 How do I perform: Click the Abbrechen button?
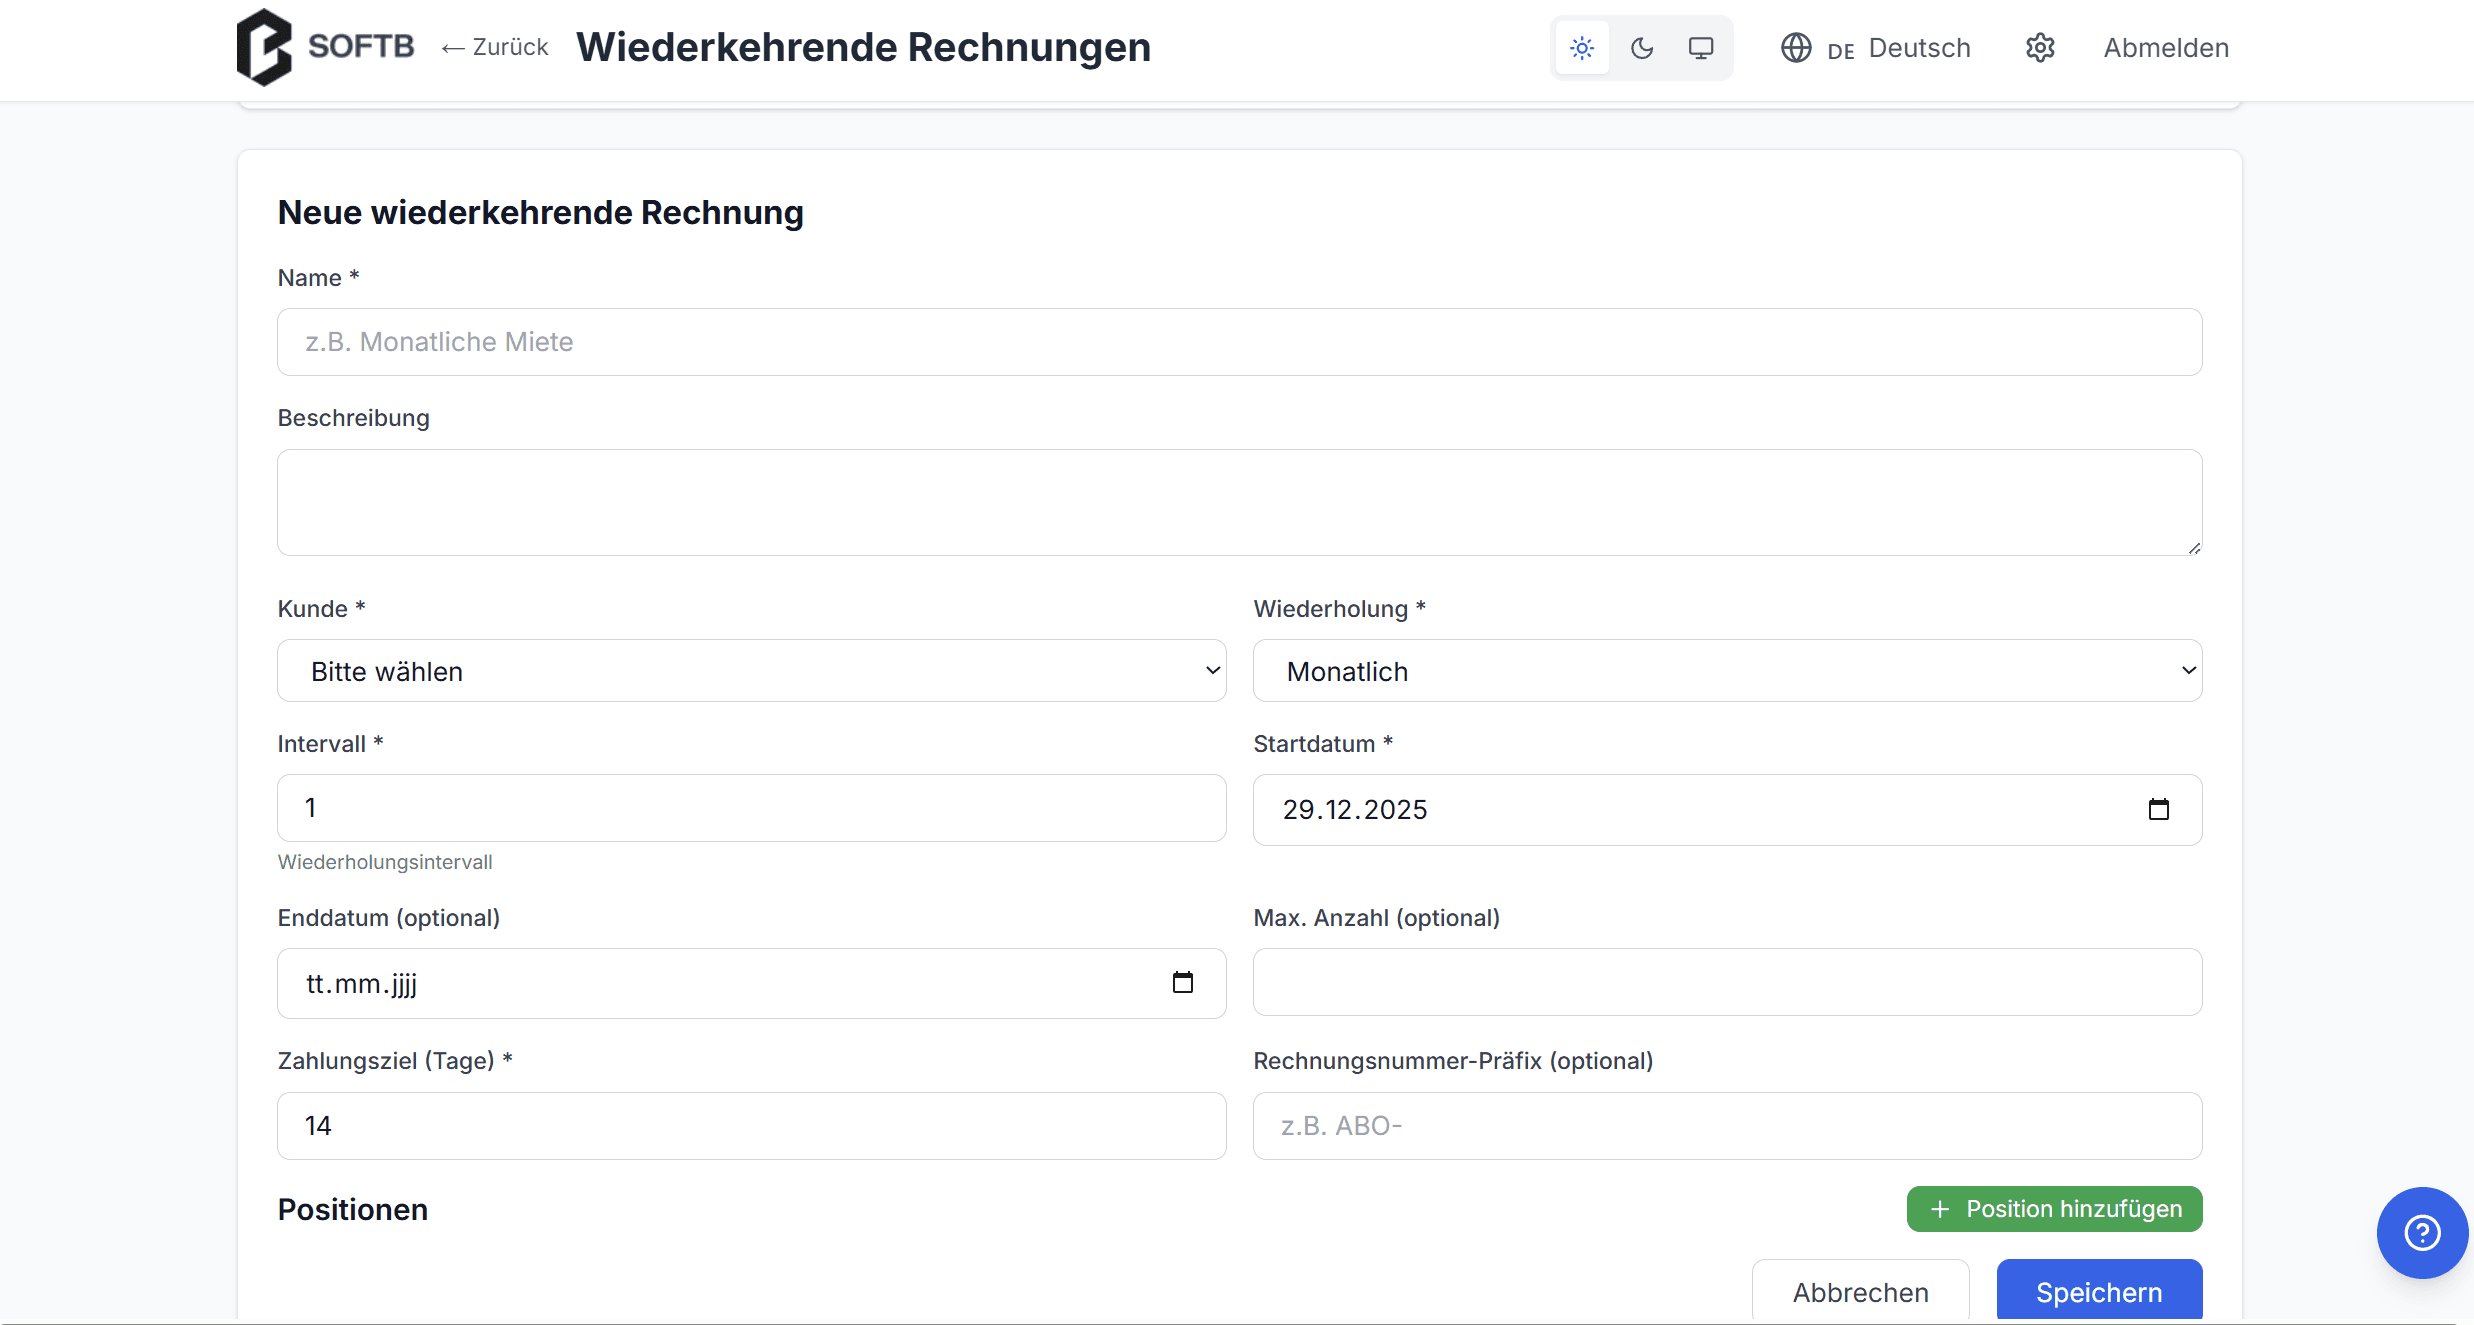point(1860,1291)
